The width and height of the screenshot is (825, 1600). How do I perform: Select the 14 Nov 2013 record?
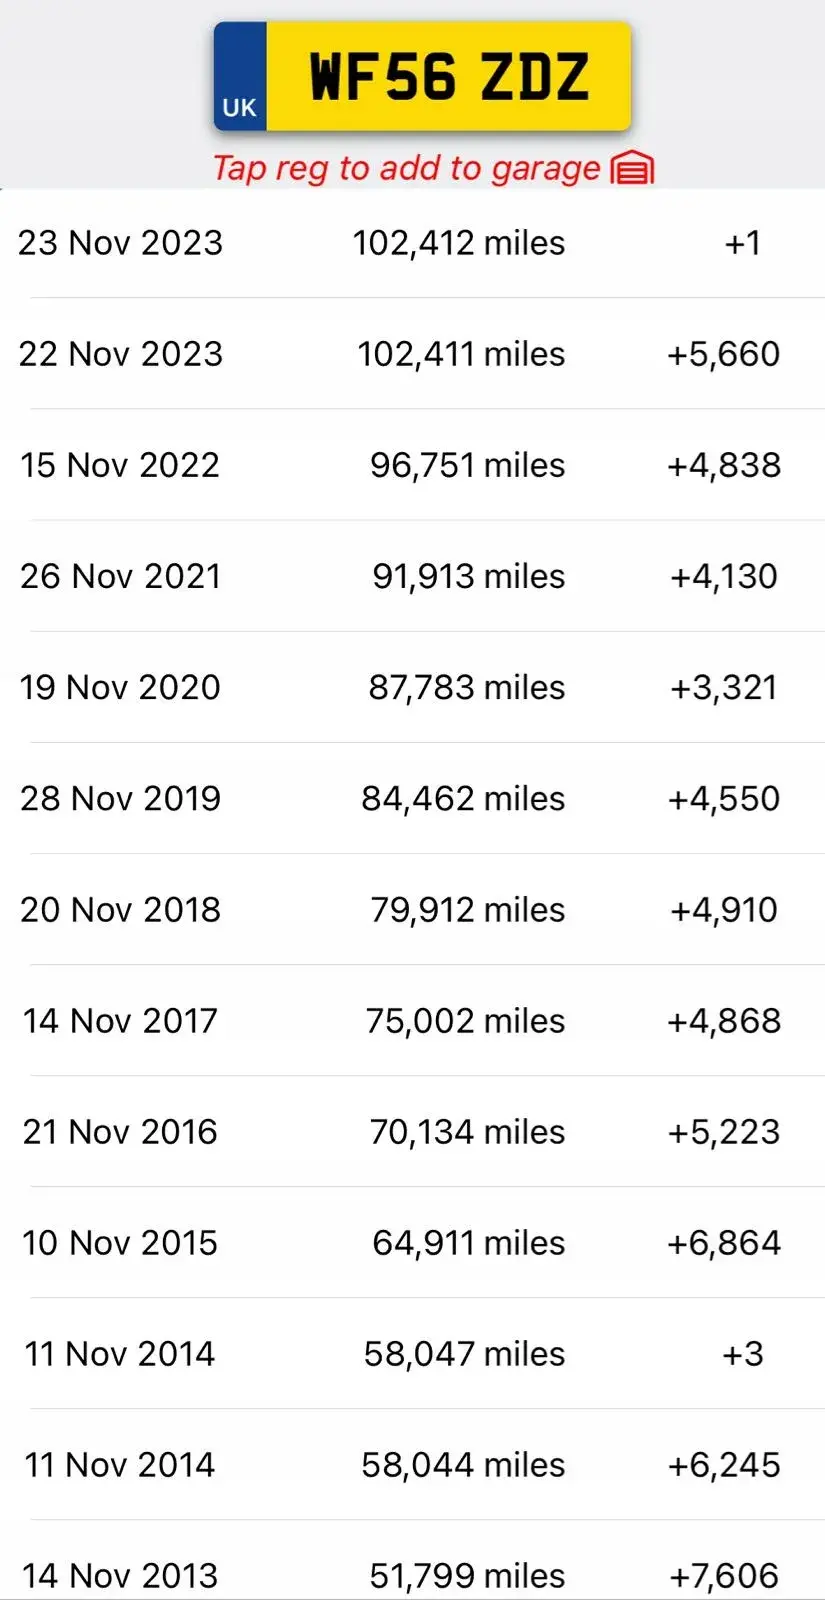tap(412, 1565)
